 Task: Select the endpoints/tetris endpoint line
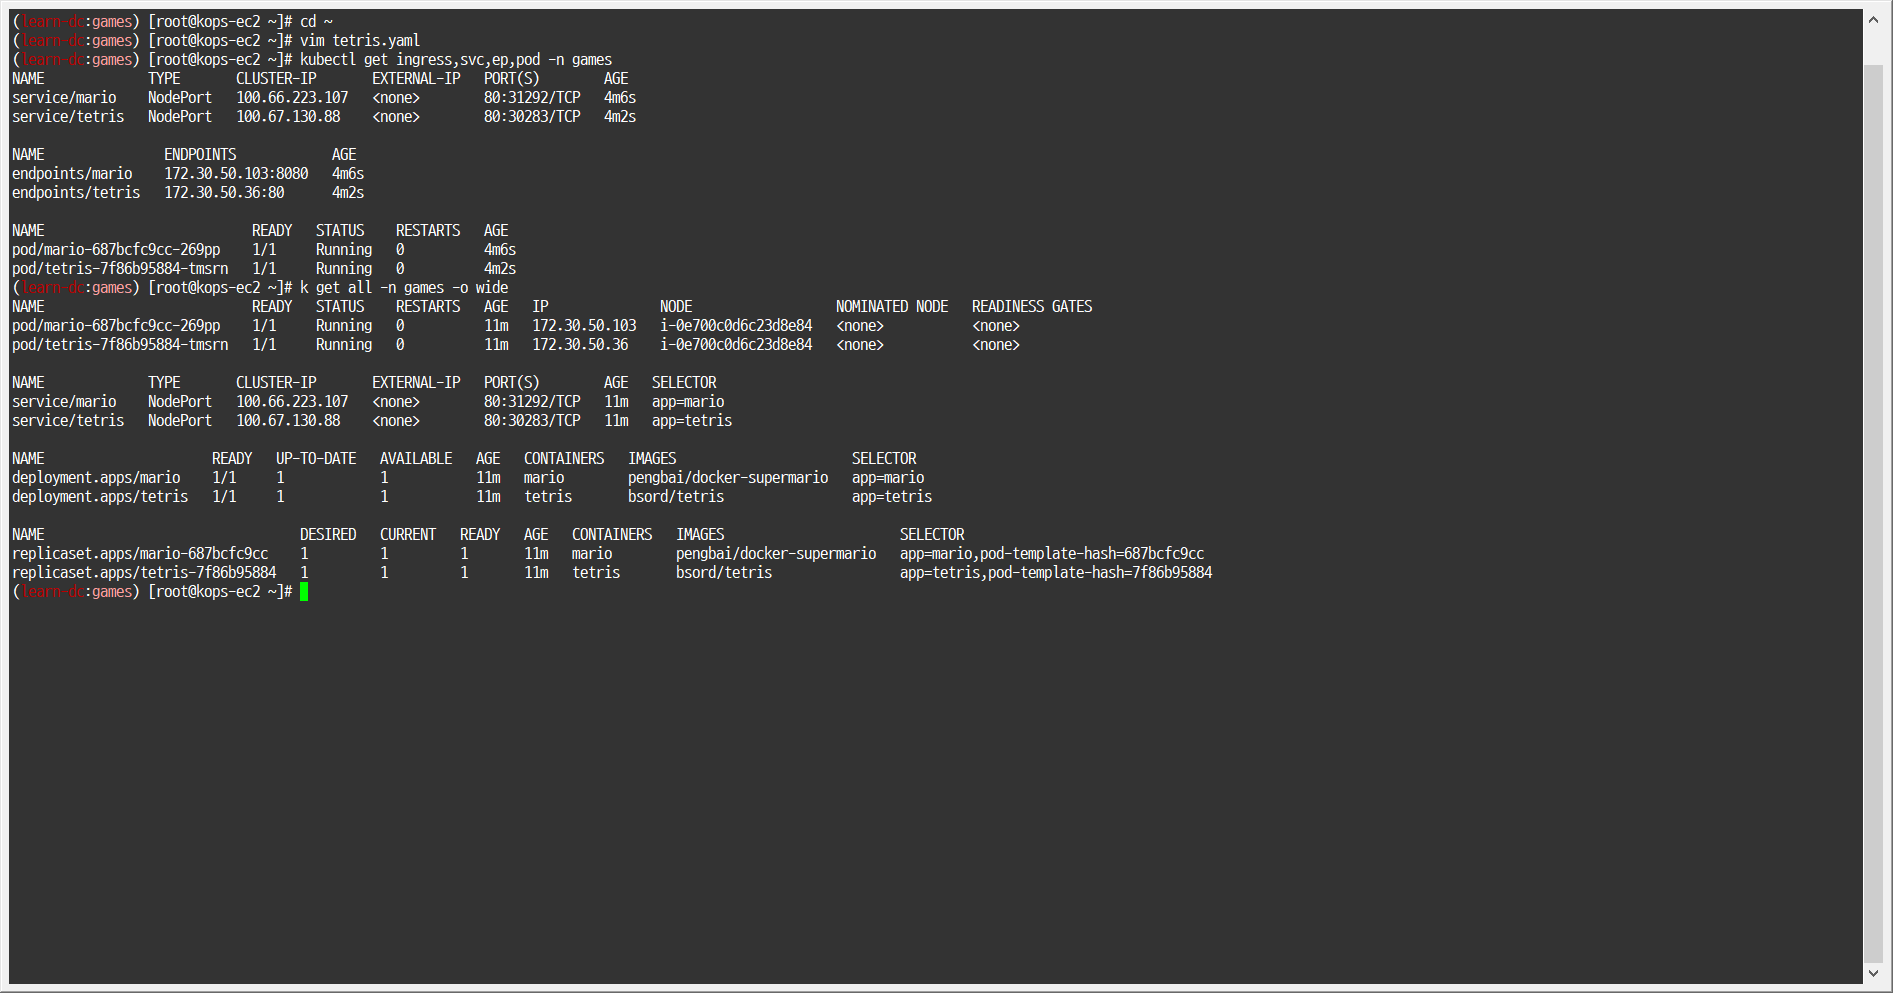pyautogui.click(x=76, y=192)
